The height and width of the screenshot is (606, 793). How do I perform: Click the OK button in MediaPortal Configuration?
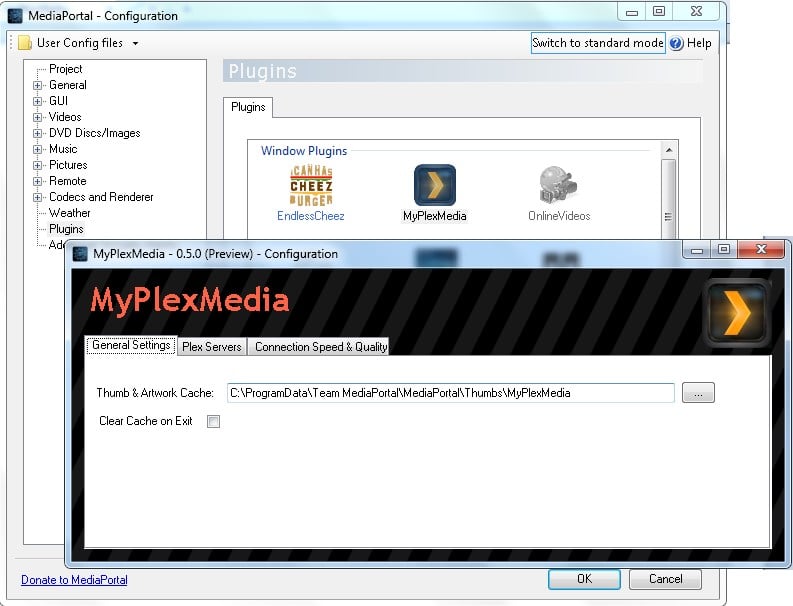click(584, 579)
